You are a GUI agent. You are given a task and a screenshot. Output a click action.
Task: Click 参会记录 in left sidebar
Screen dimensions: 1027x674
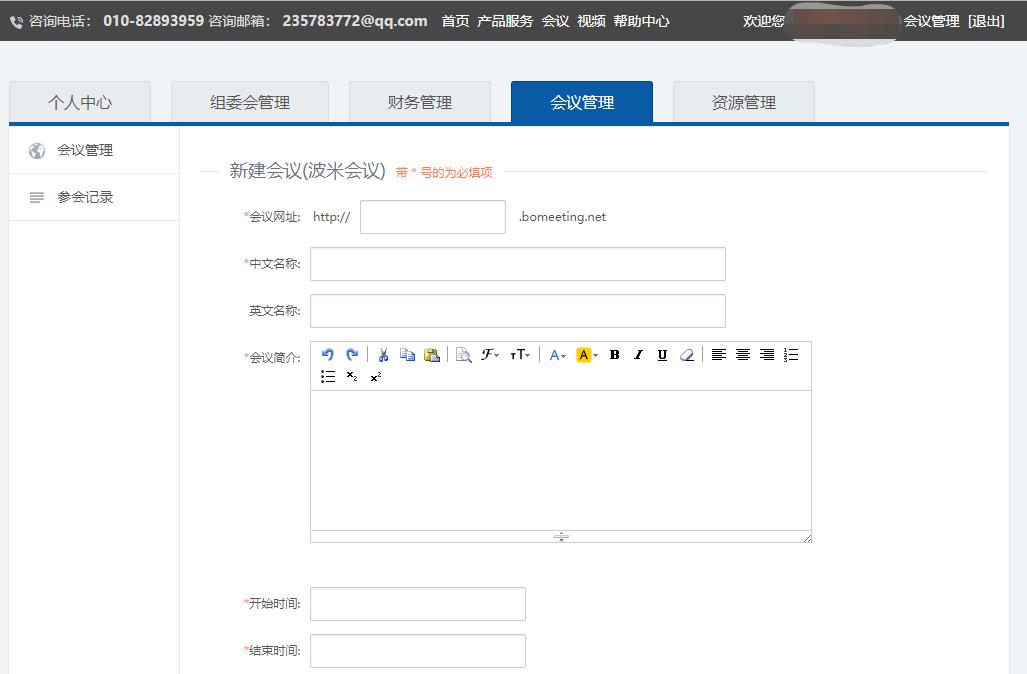(x=85, y=197)
